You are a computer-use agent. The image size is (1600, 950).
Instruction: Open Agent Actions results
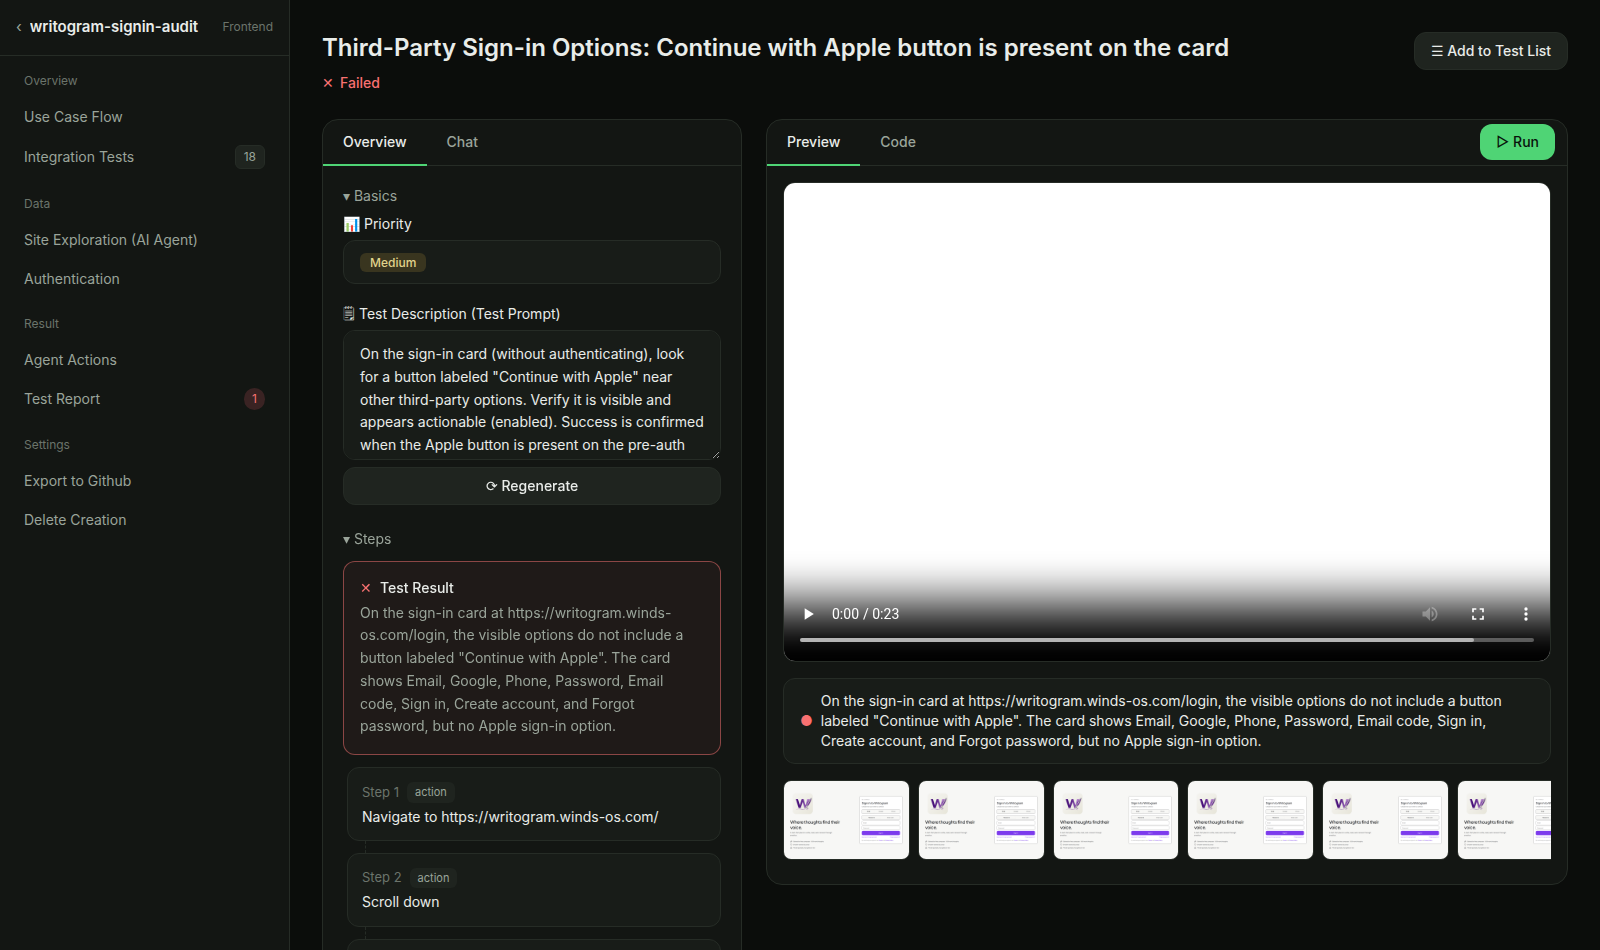71,360
